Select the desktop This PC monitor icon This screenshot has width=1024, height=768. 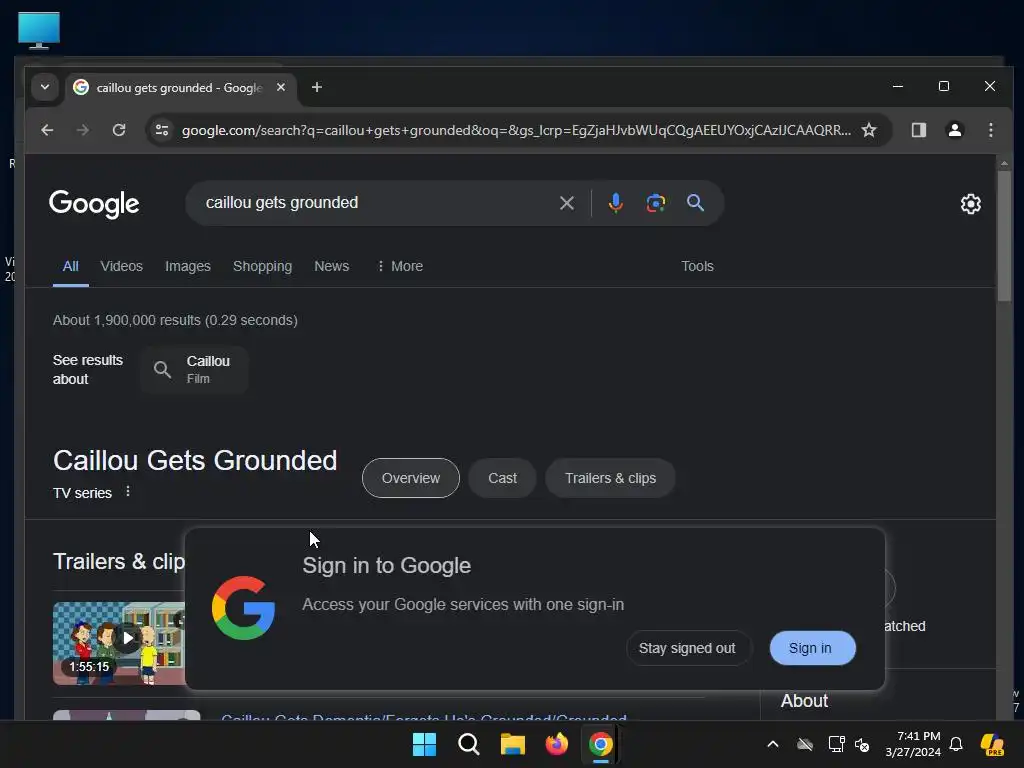coord(39,30)
